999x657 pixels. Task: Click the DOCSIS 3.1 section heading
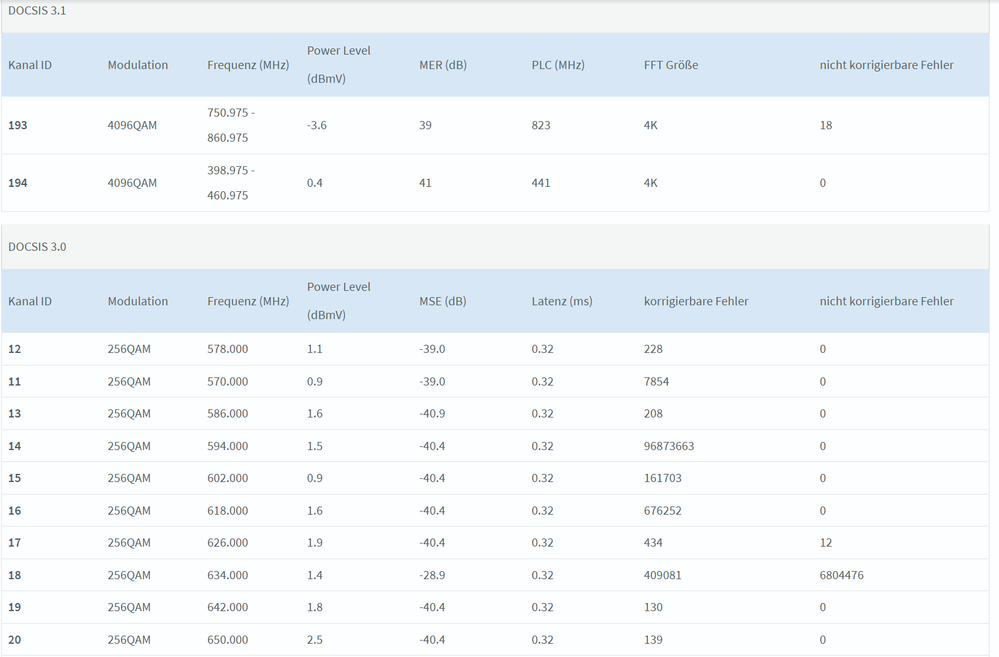coord(37,10)
